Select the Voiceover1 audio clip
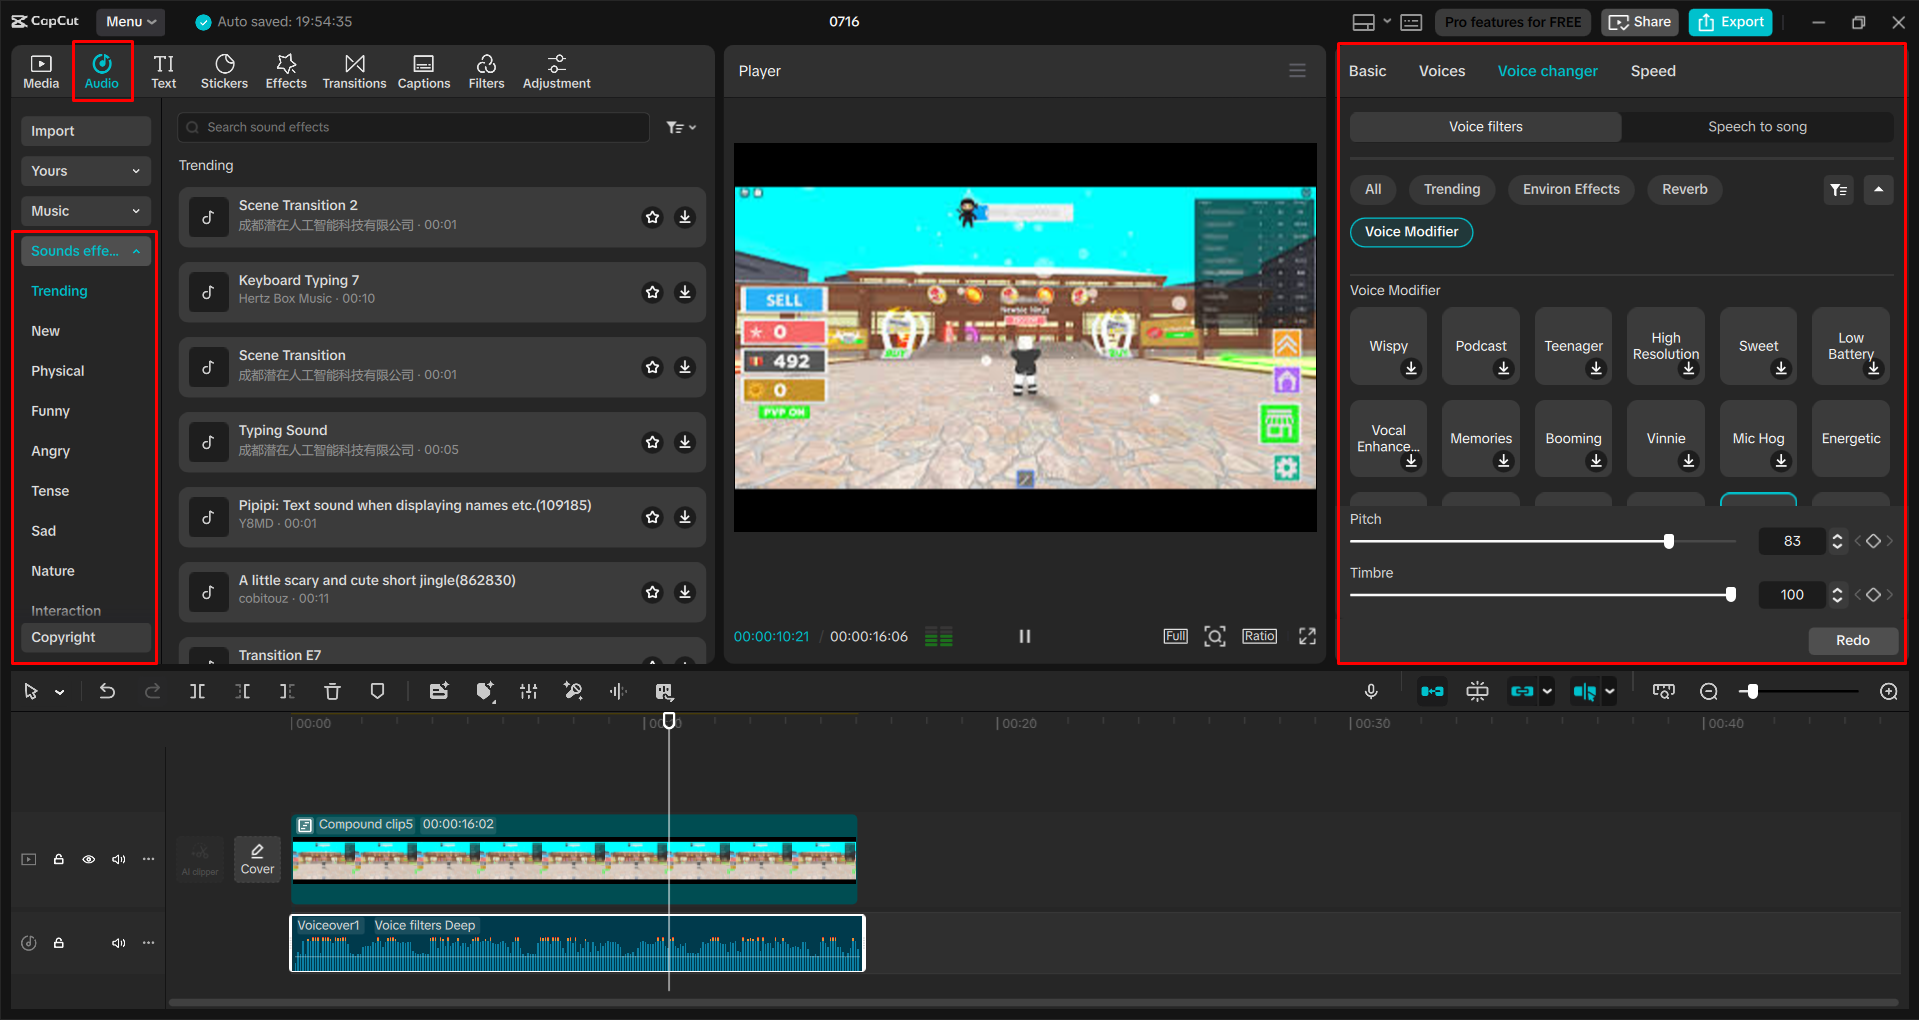This screenshot has width=1919, height=1020. pos(577,943)
